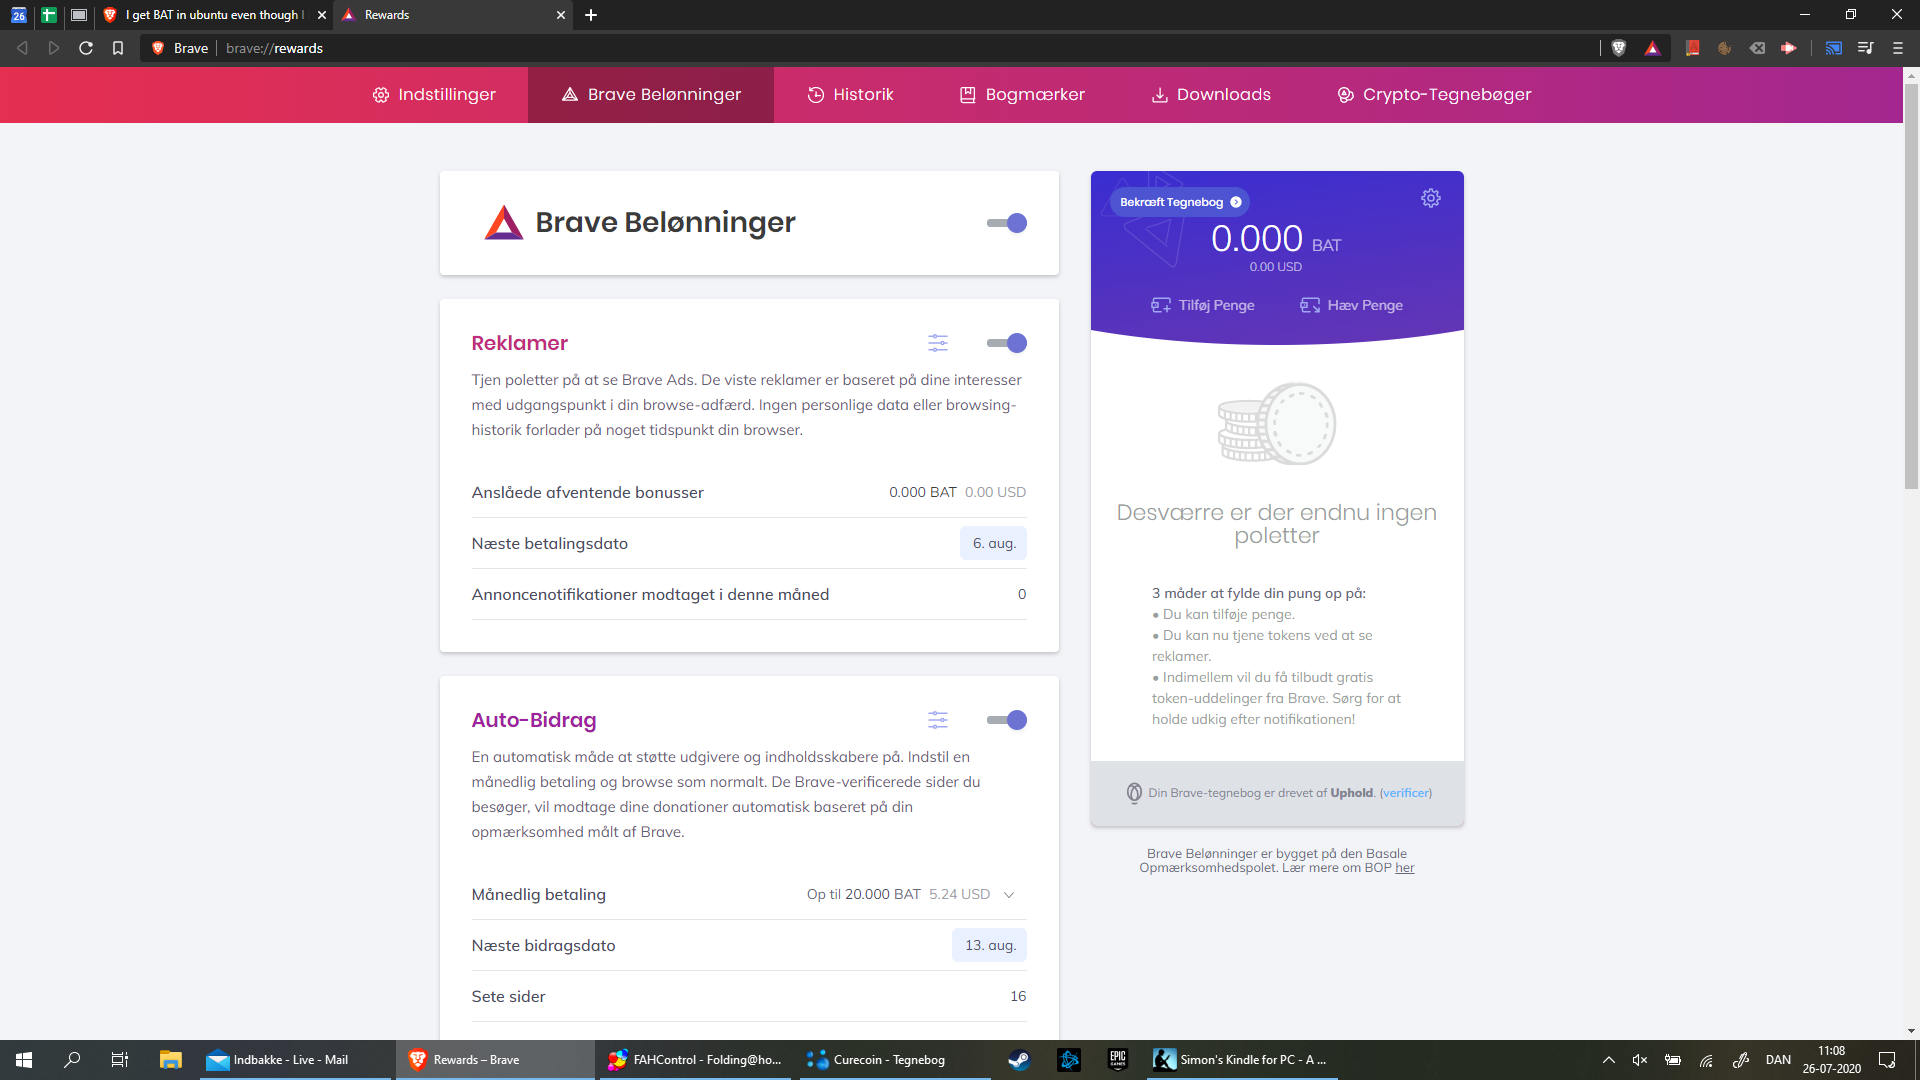This screenshot has height=1080, width=1920.
Task: Switch to the Crypto-Tegnebøger tab
Action: 1434,95
